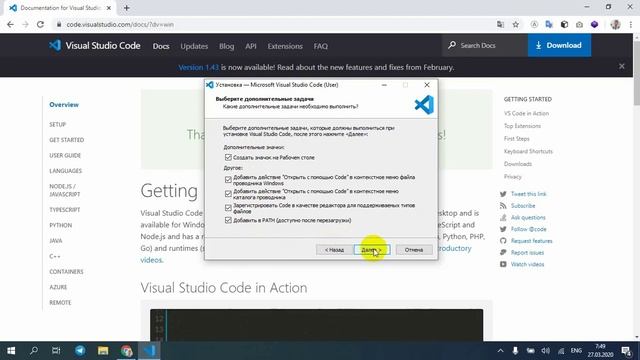Click the GitHub icon next to Request features
Screen dimensions: 640x360
[503, 241]
